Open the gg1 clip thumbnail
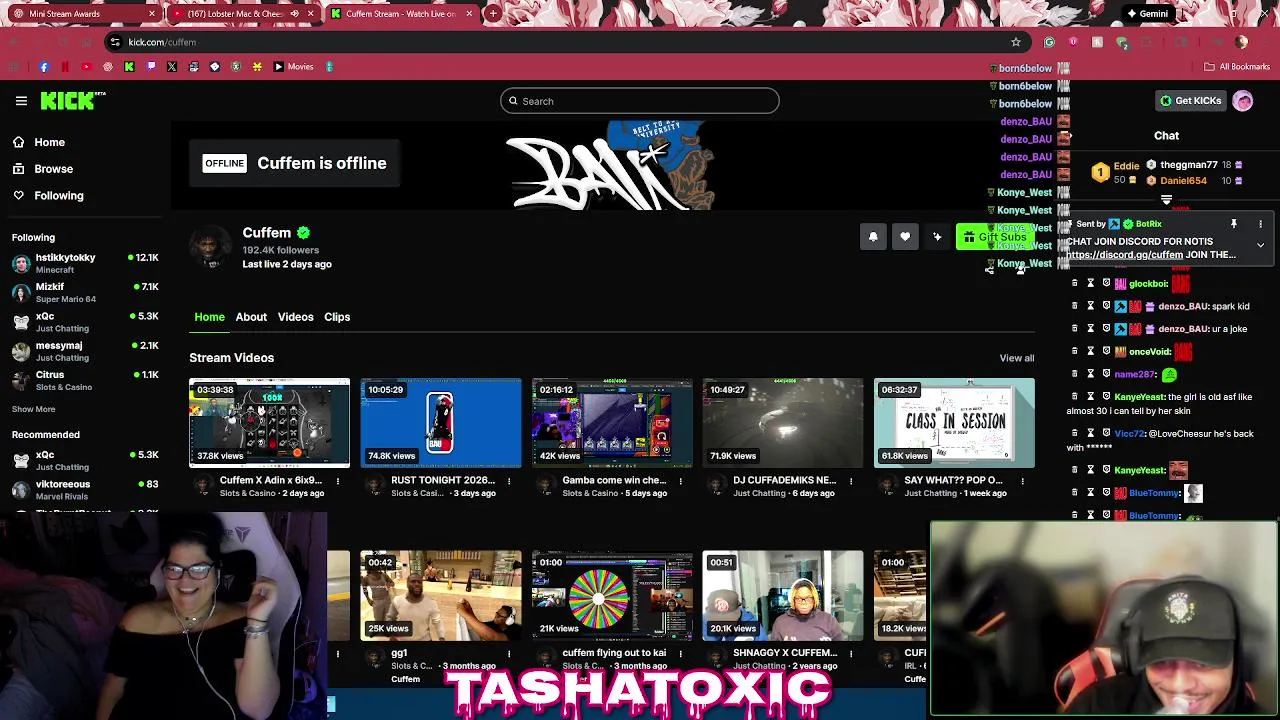 click(x=441, y=596)
